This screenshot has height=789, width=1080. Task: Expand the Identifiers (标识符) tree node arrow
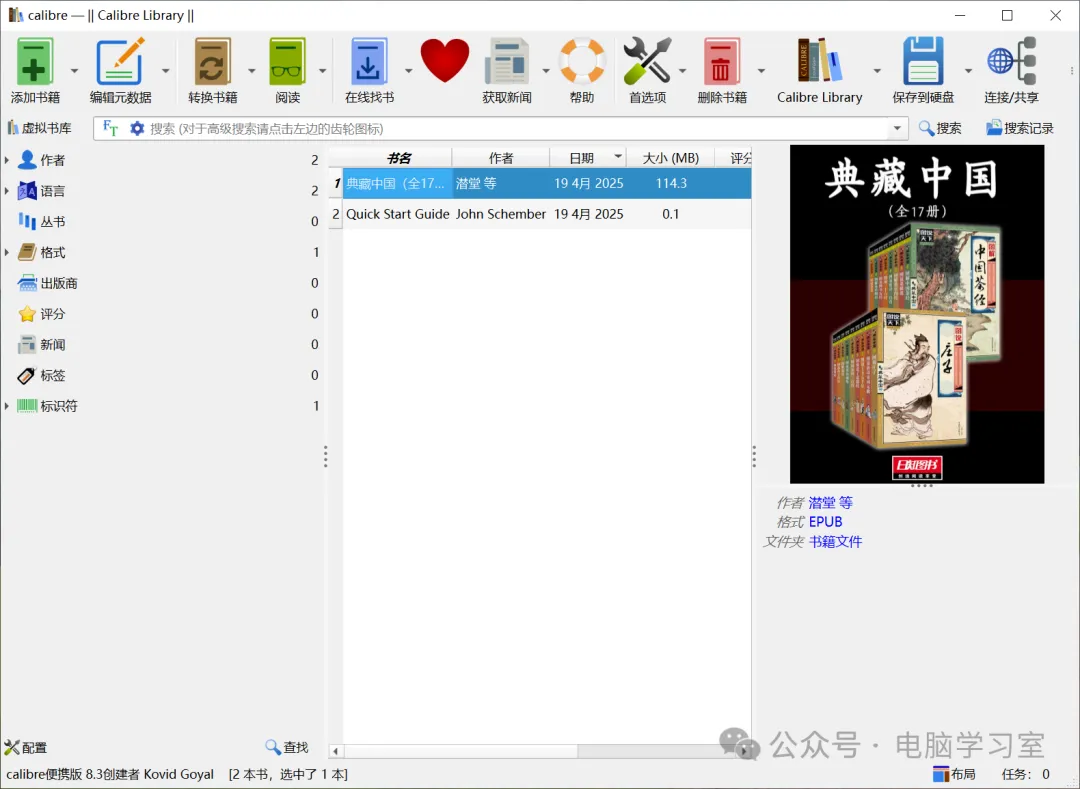pos(7,406)
